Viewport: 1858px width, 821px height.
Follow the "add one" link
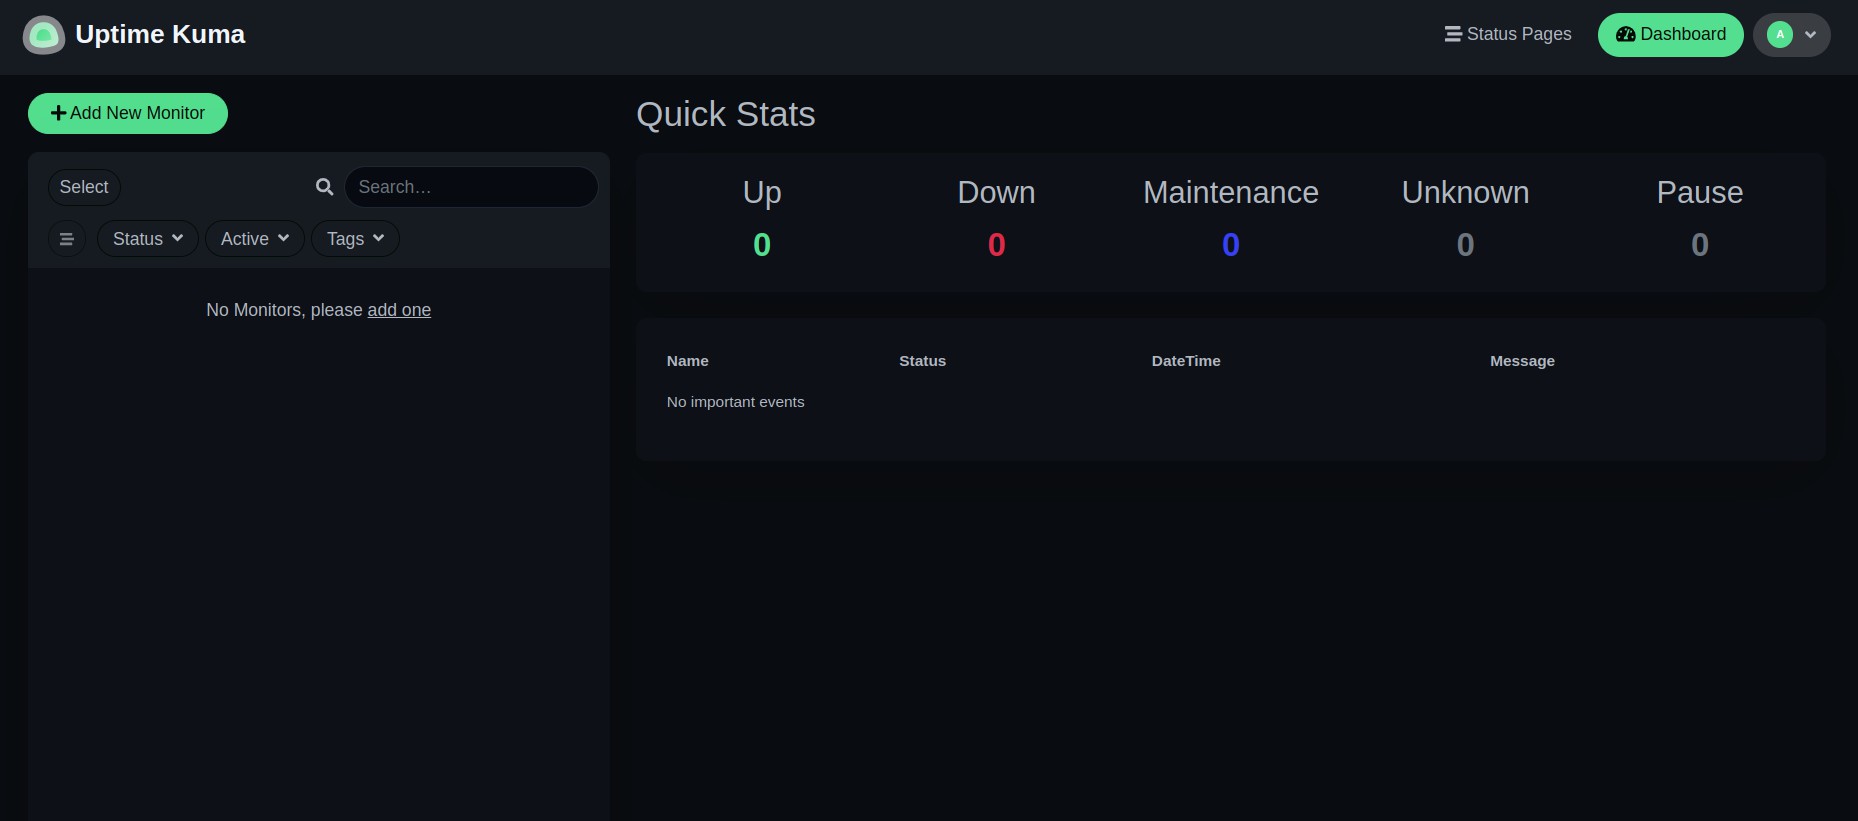[x=399, y=310]
